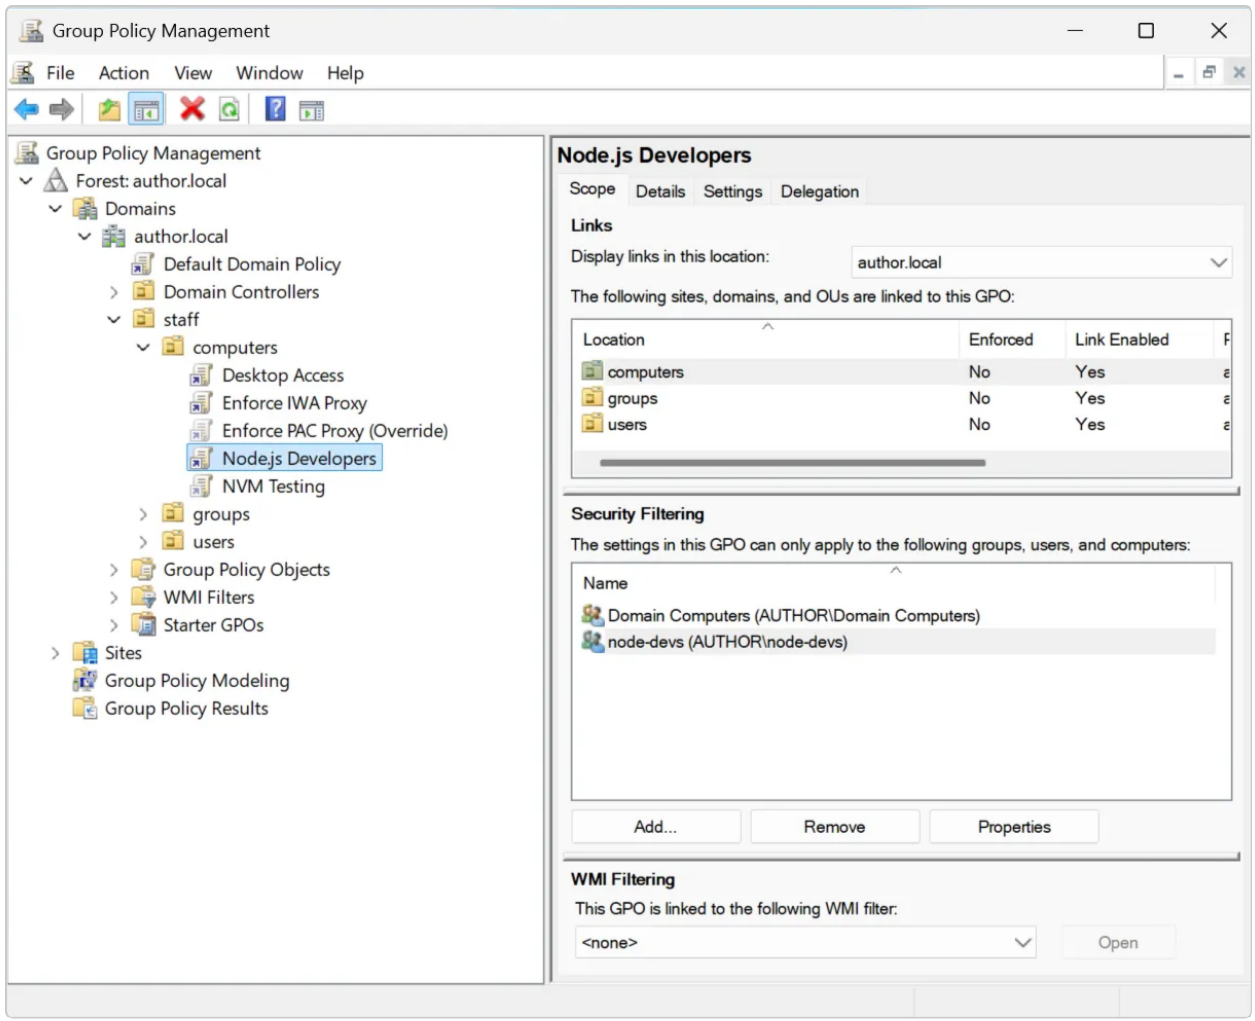Click the Show/Hide Action Pane icon
The height and width of the screenshot is (1021, 1255).
point(311,110)
